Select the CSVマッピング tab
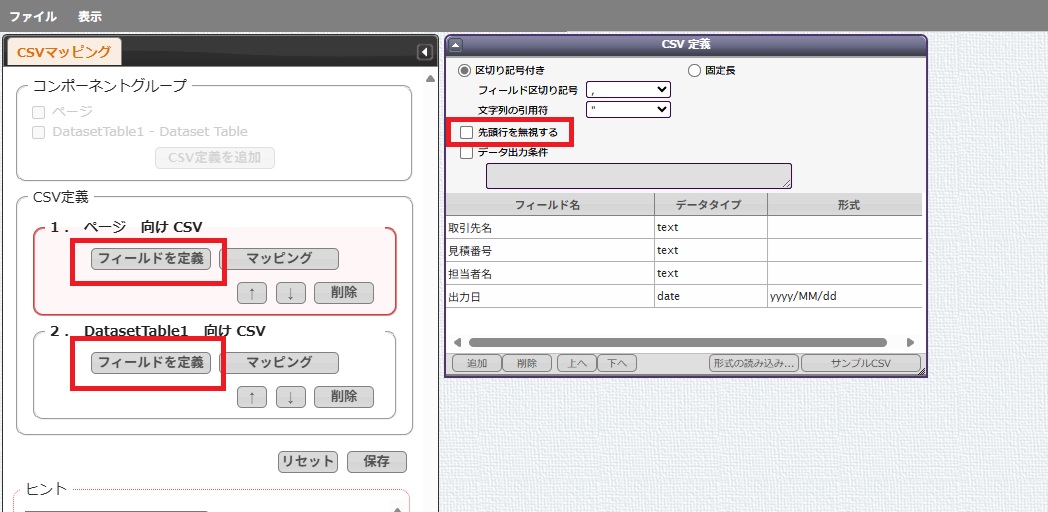1048x512 pixels. (x=64, y=52)
